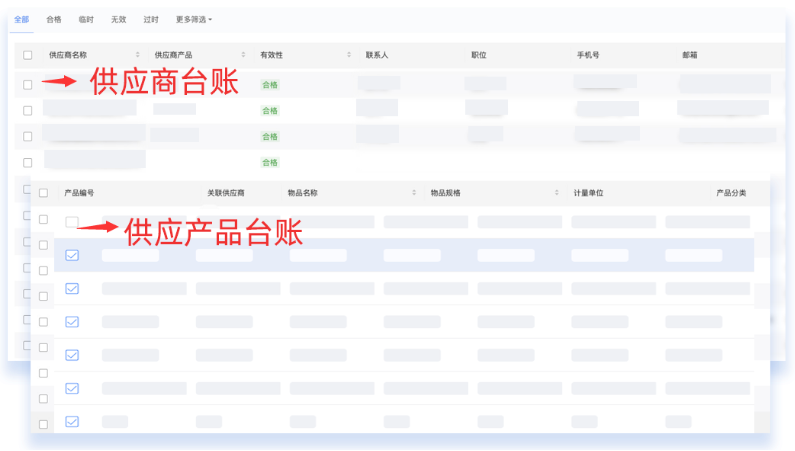
Task: Tick the product table select-all header checkbox
Action: click(x=44, y=193)
